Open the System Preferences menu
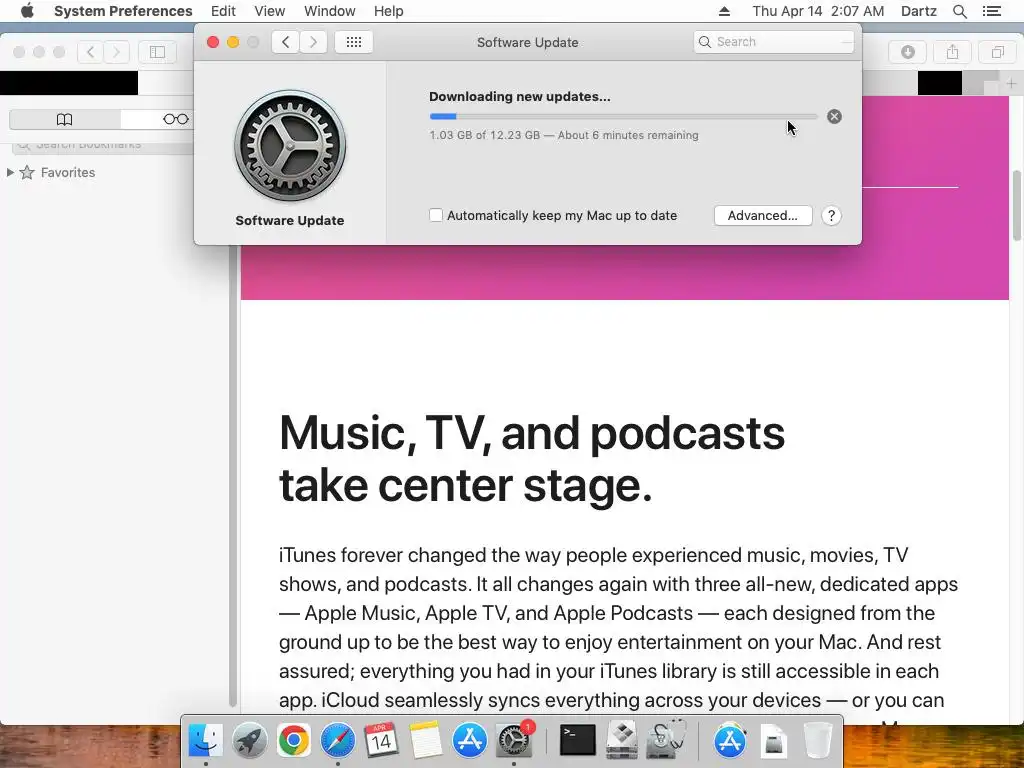Image resolution: width=1024 pixels, height=768 pixels. (123, 11)
